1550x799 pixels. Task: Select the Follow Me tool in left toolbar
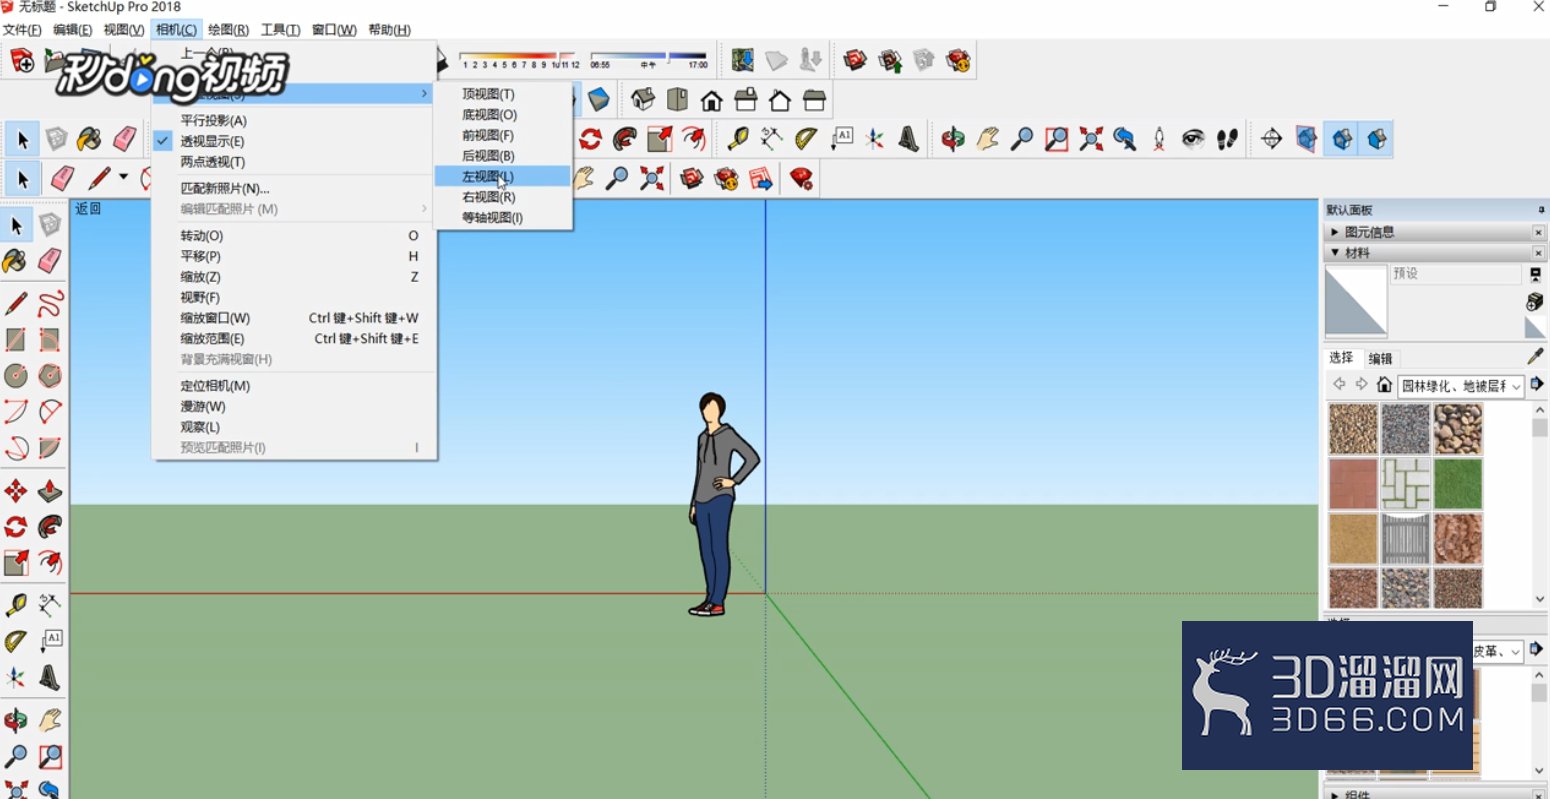click(x=50, y=526)
